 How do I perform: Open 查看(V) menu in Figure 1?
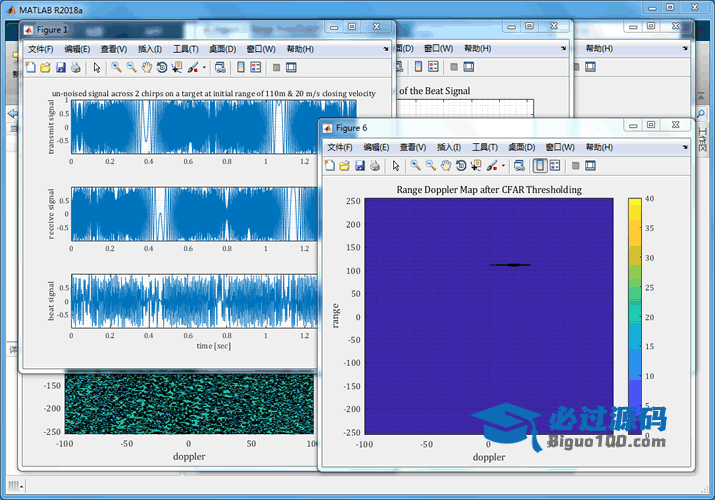point(114,49)
